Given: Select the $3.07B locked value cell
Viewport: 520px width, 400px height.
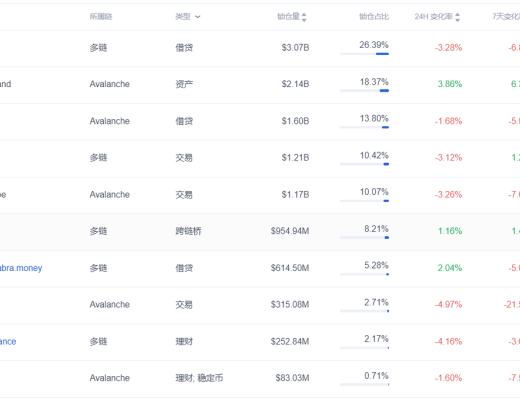Looking at the screenshot, I should click(295, 48).
